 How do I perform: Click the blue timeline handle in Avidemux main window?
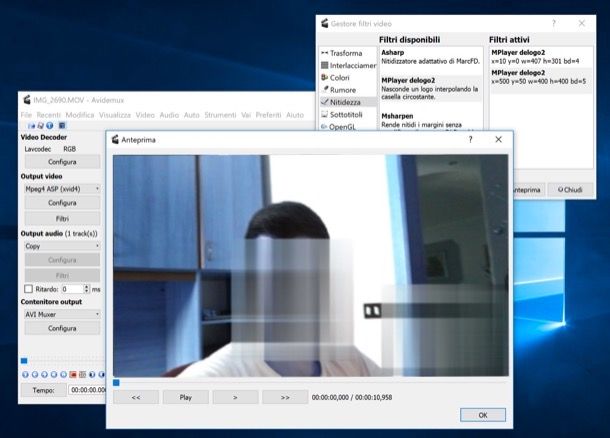coord(24,361)
